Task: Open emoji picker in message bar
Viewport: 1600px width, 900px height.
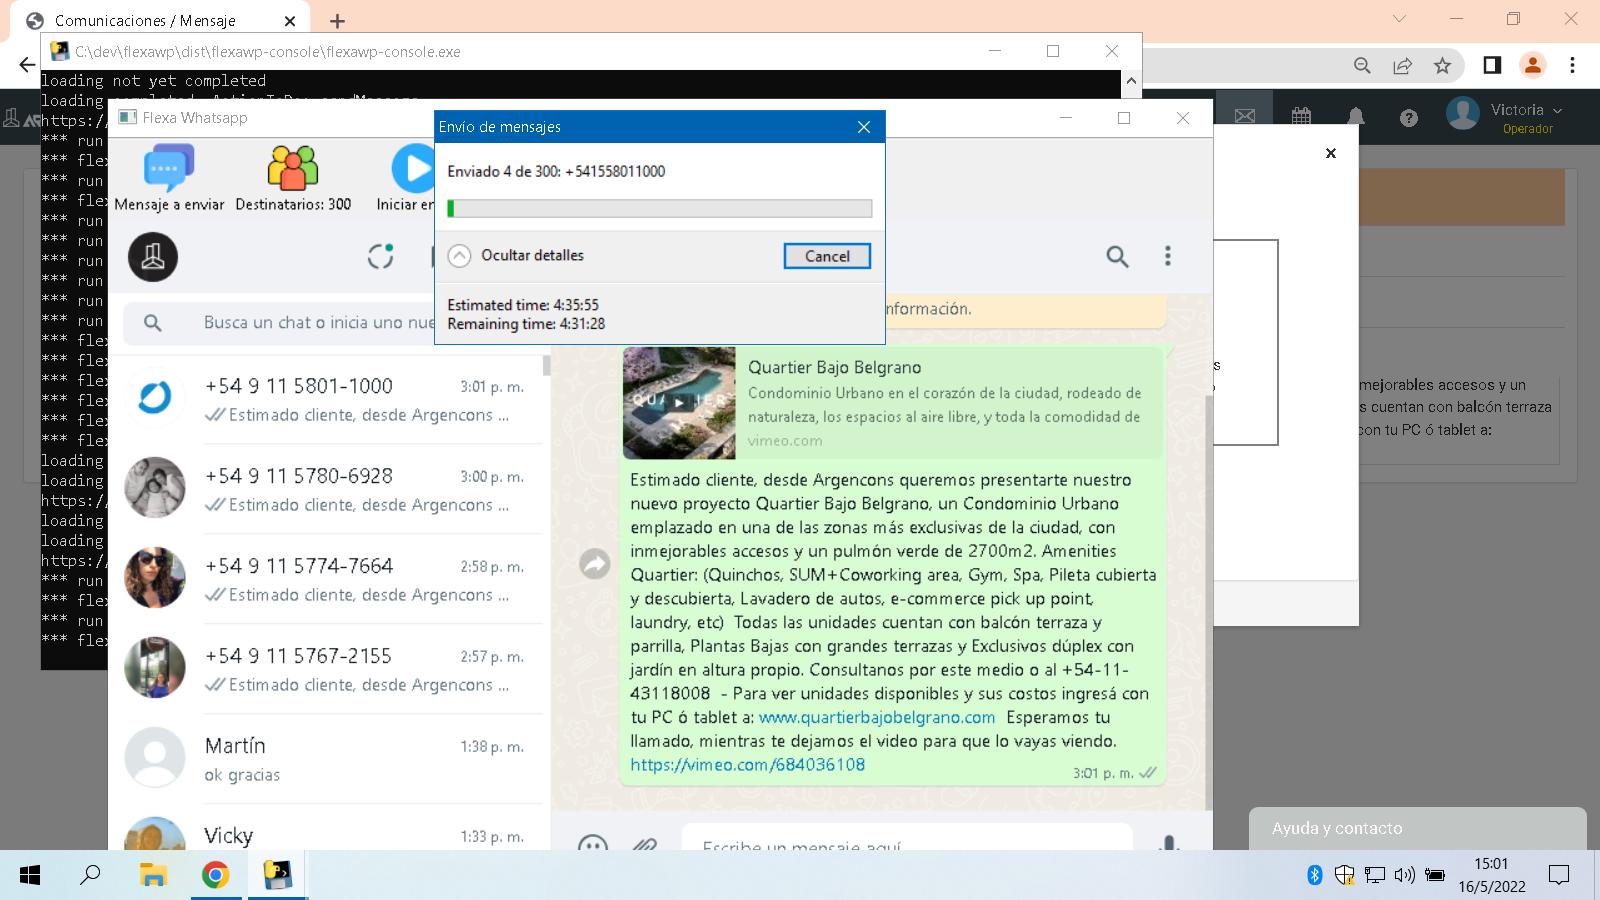Action: [x=593, y=842]
